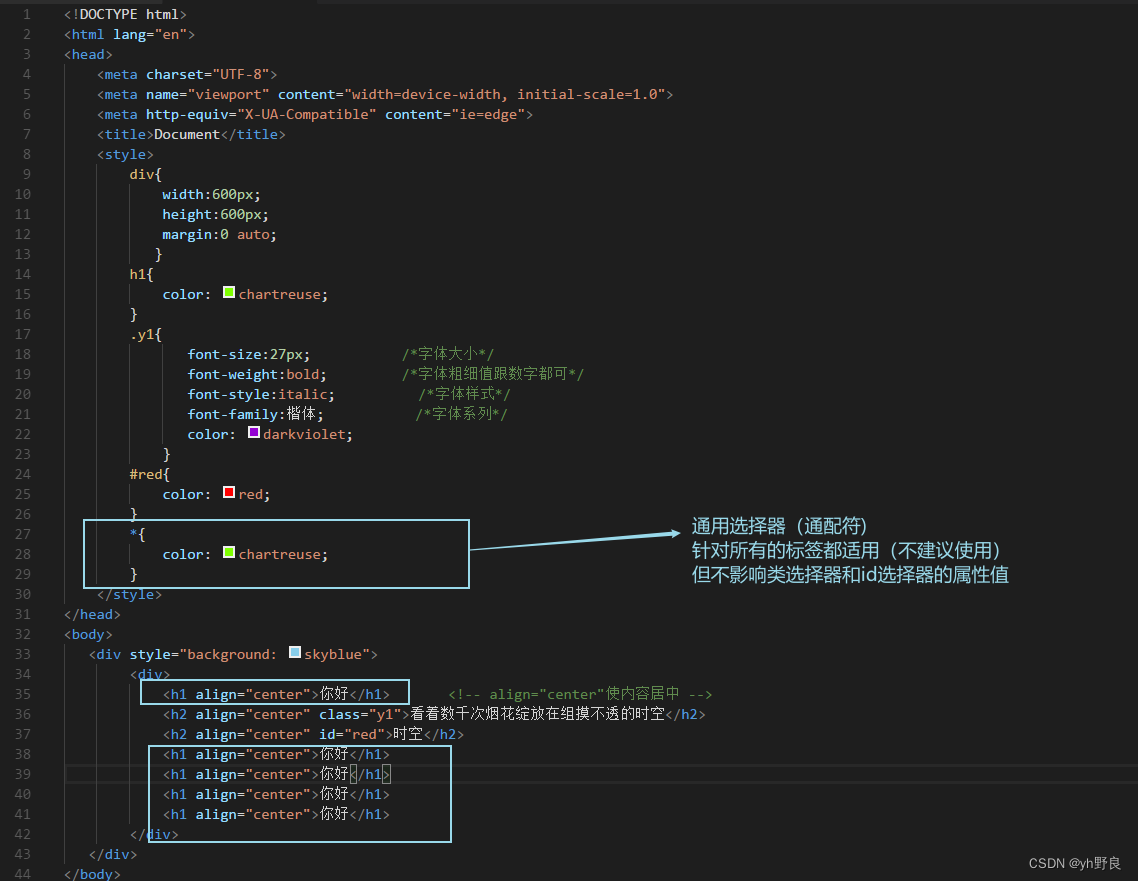This screenshot has width=1138, height=881.
Task: Click the chartreuse swatch in the * selector rule
Action: pos(229,552)
